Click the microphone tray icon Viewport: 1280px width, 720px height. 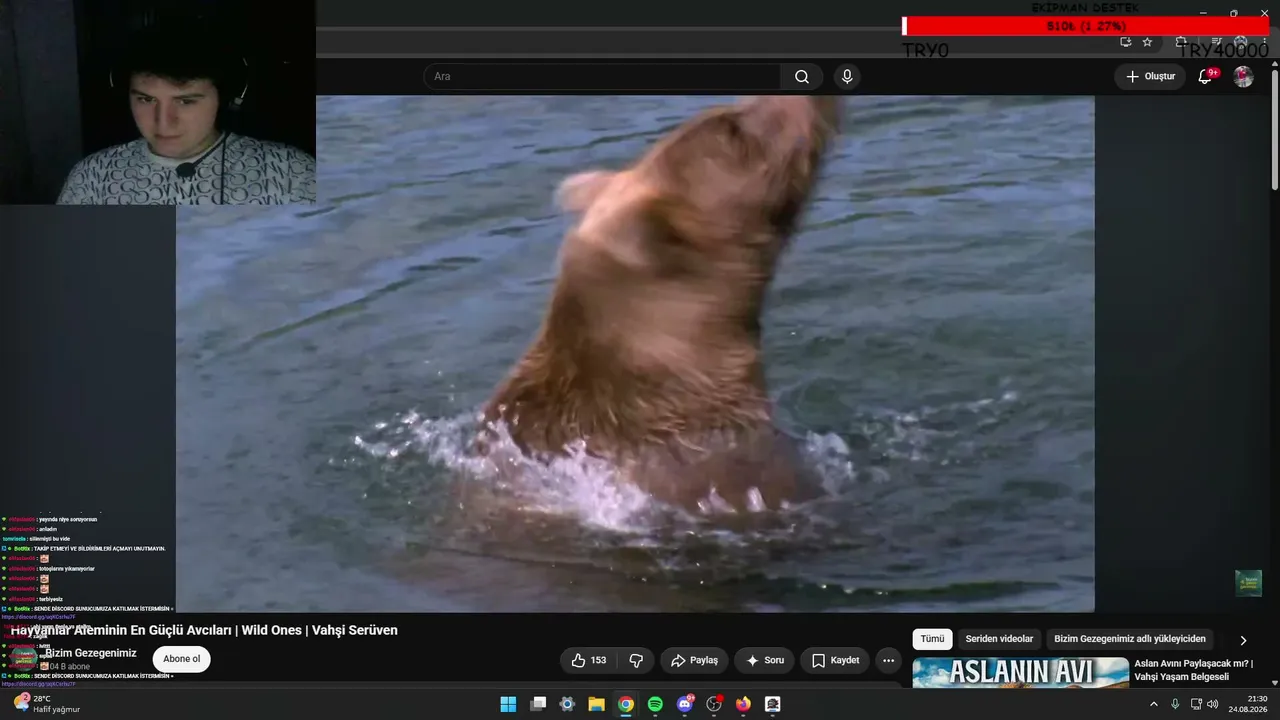[x=1175, y=704]
